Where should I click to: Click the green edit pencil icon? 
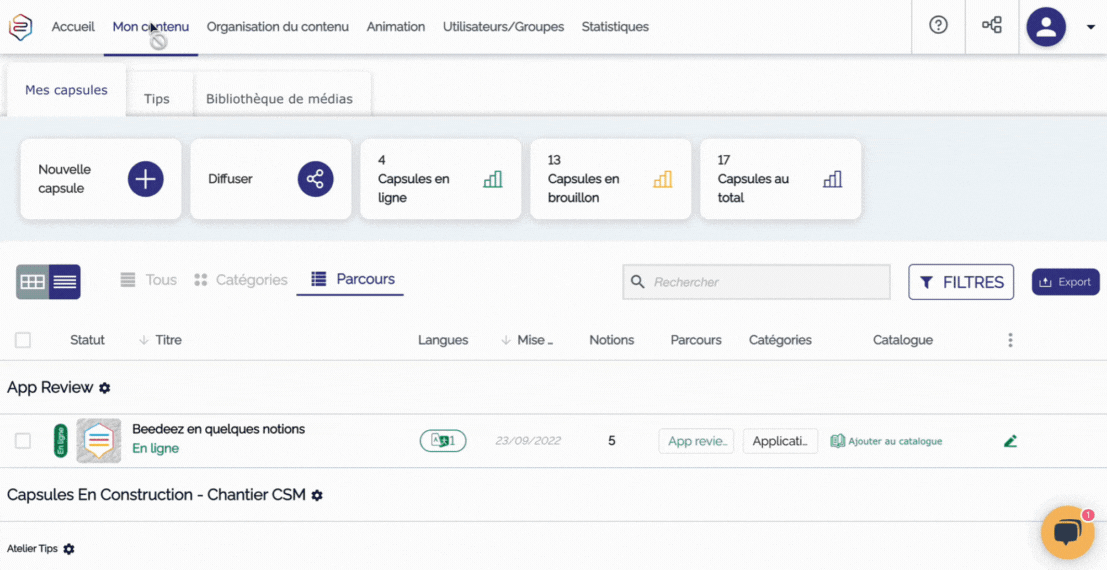pos(1010,441)
